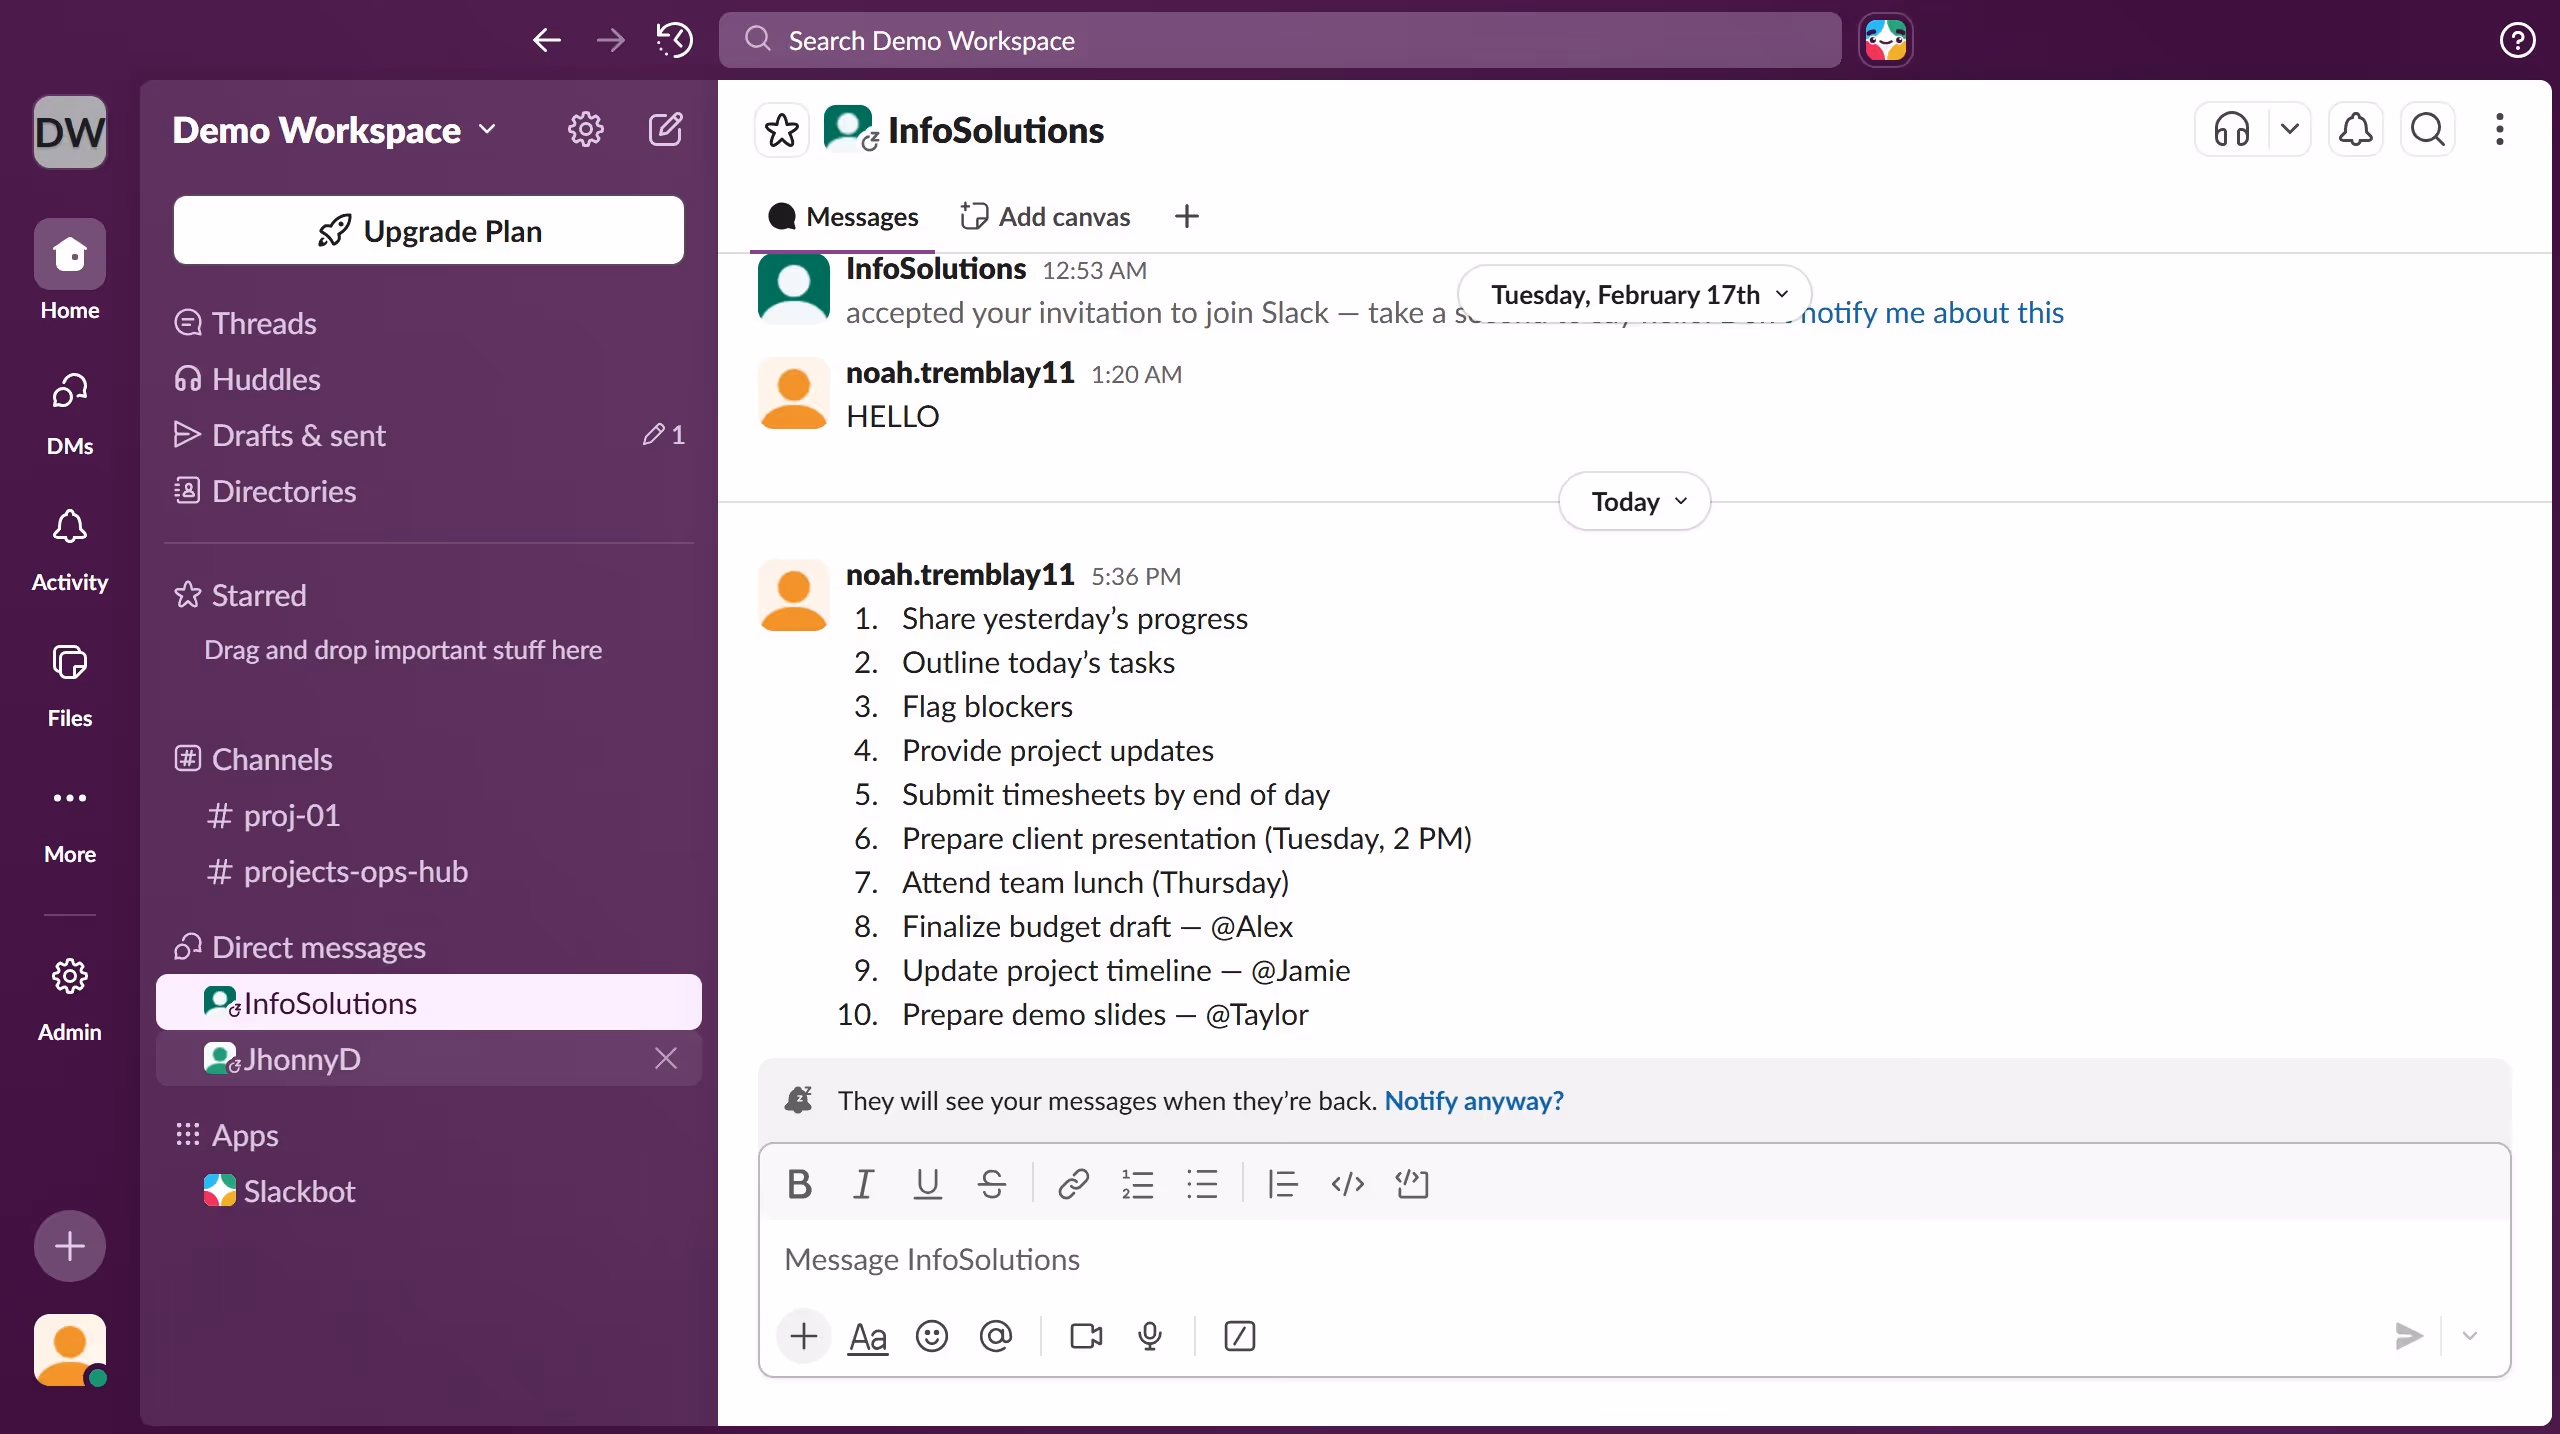
Task: Click Add canvas tab
Action: 1046,216
